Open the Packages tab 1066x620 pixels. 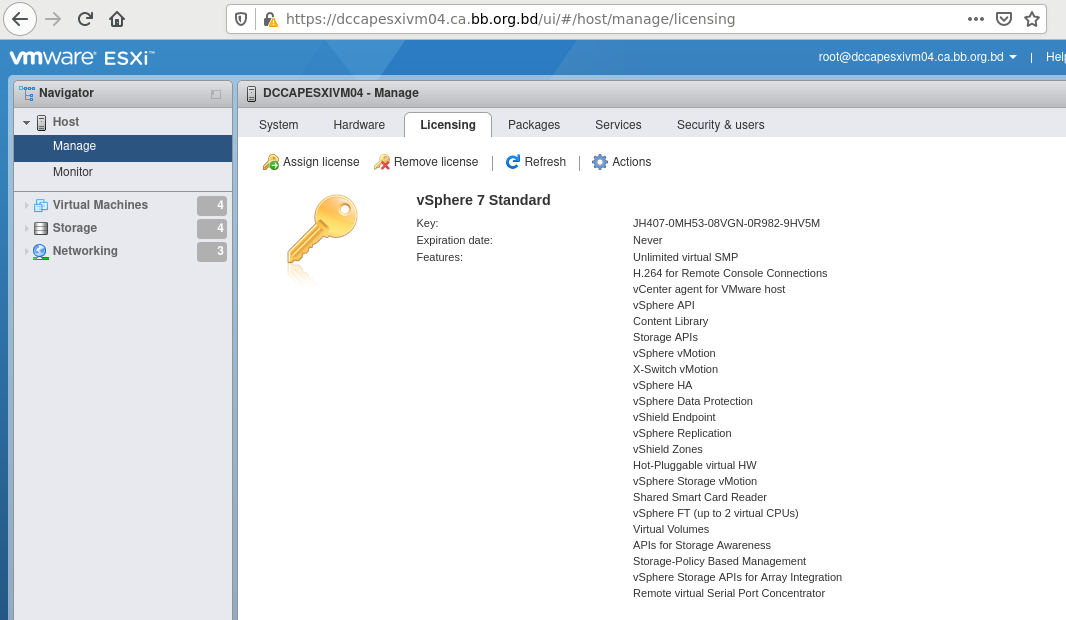(x=534, y=125)
